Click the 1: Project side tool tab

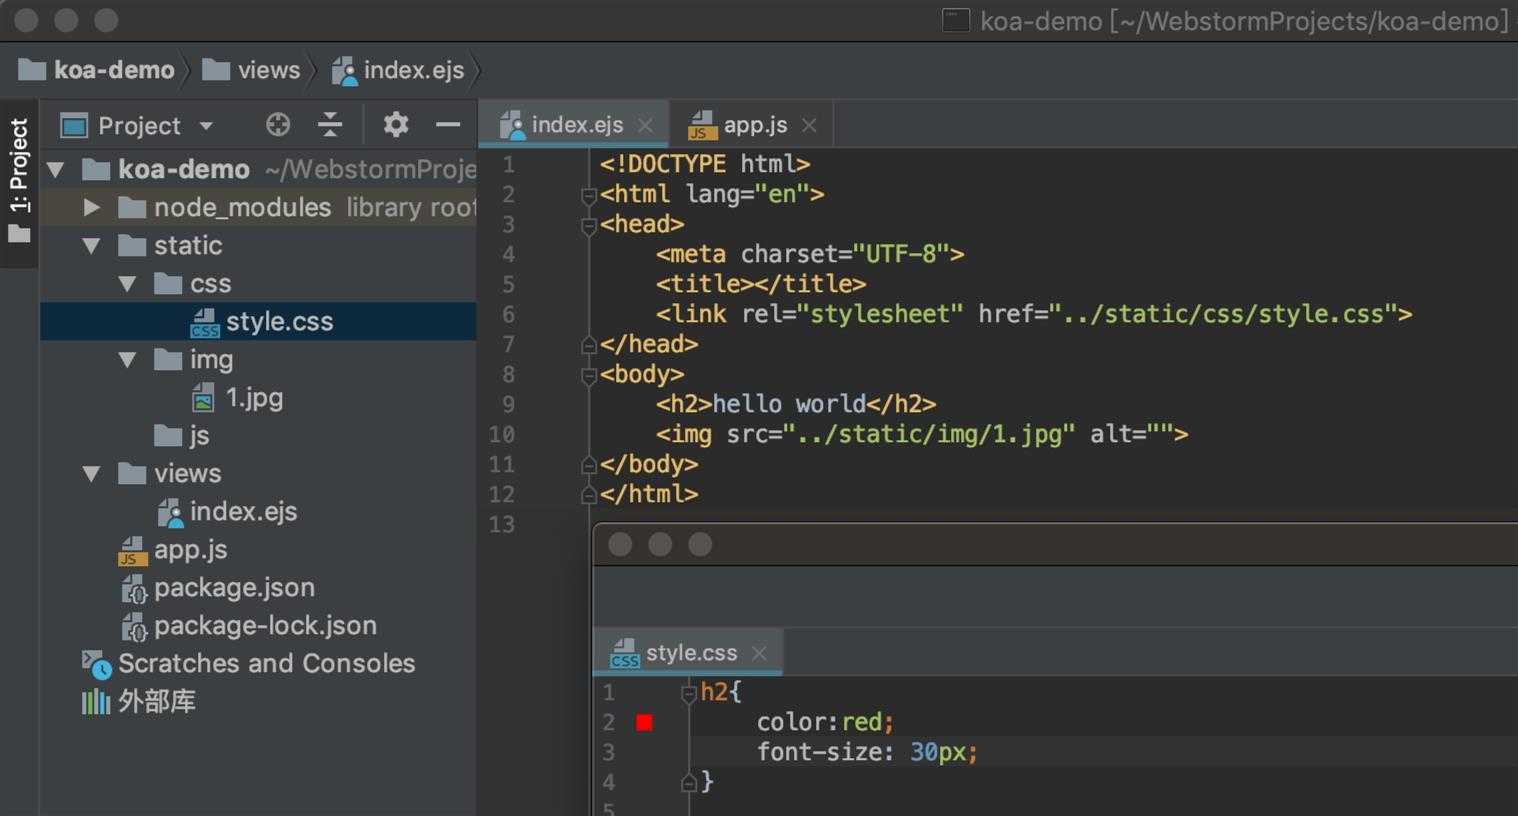click(19, 183)
